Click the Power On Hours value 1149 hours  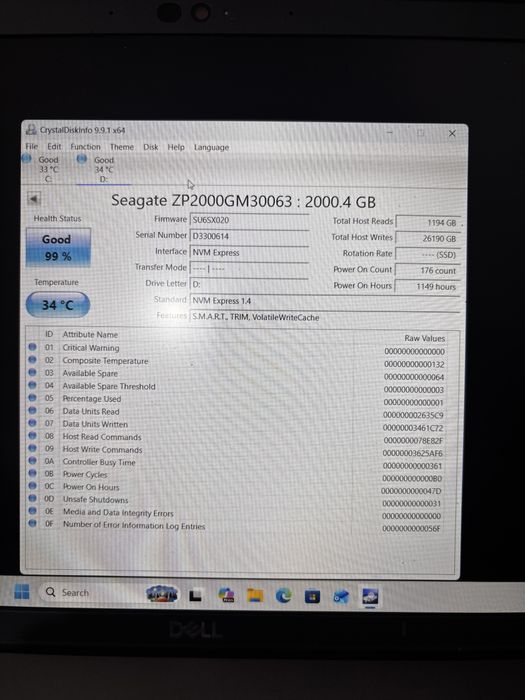point(428,287)
